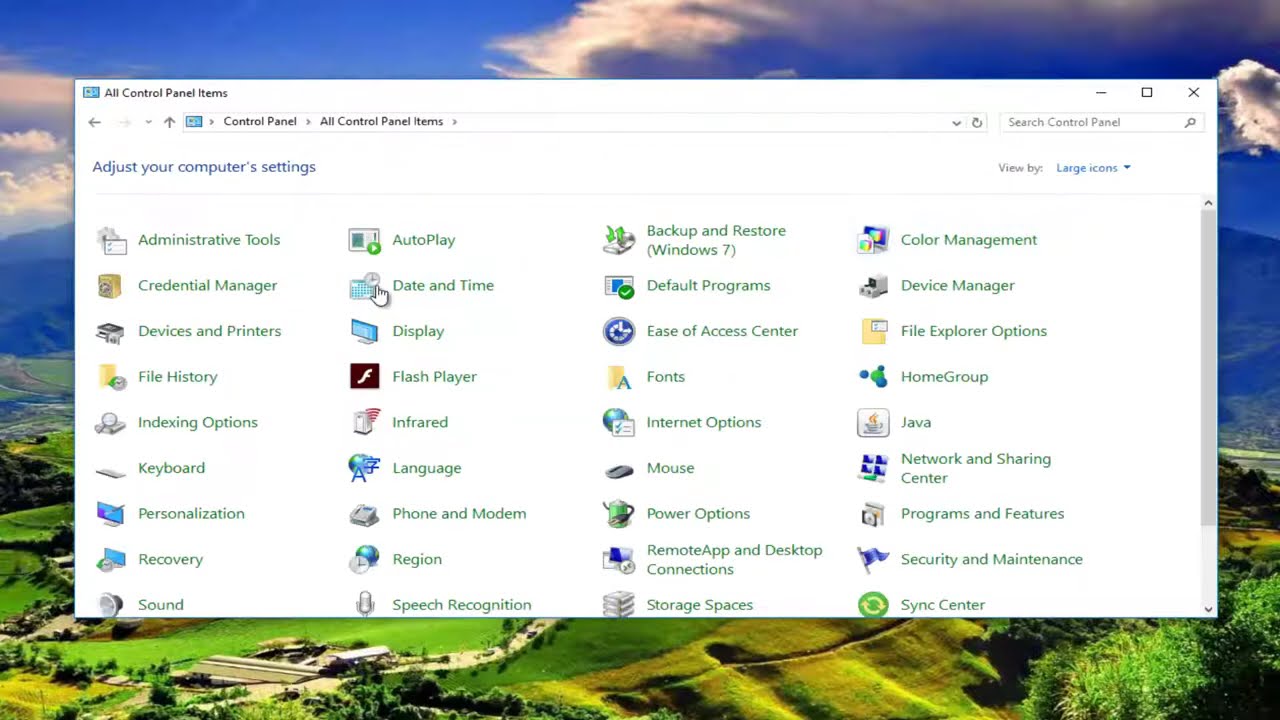Click the search magnifier icon
This screenshot has height=720, width=1280.
[1190, 122]
